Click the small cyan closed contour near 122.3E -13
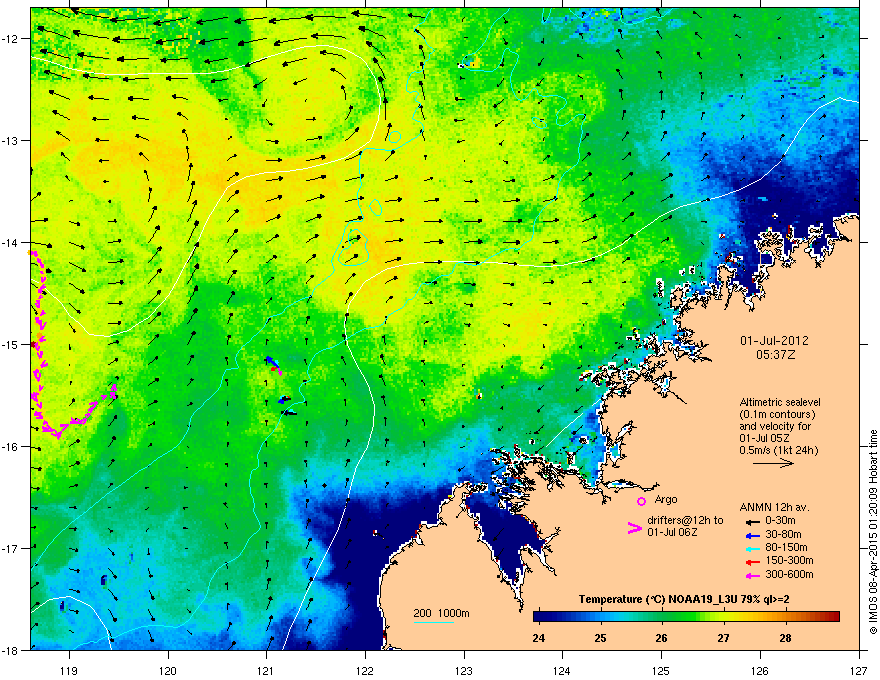Image resolution: width=880 pixels, height=680 pixels. click(x=395, y=136)
